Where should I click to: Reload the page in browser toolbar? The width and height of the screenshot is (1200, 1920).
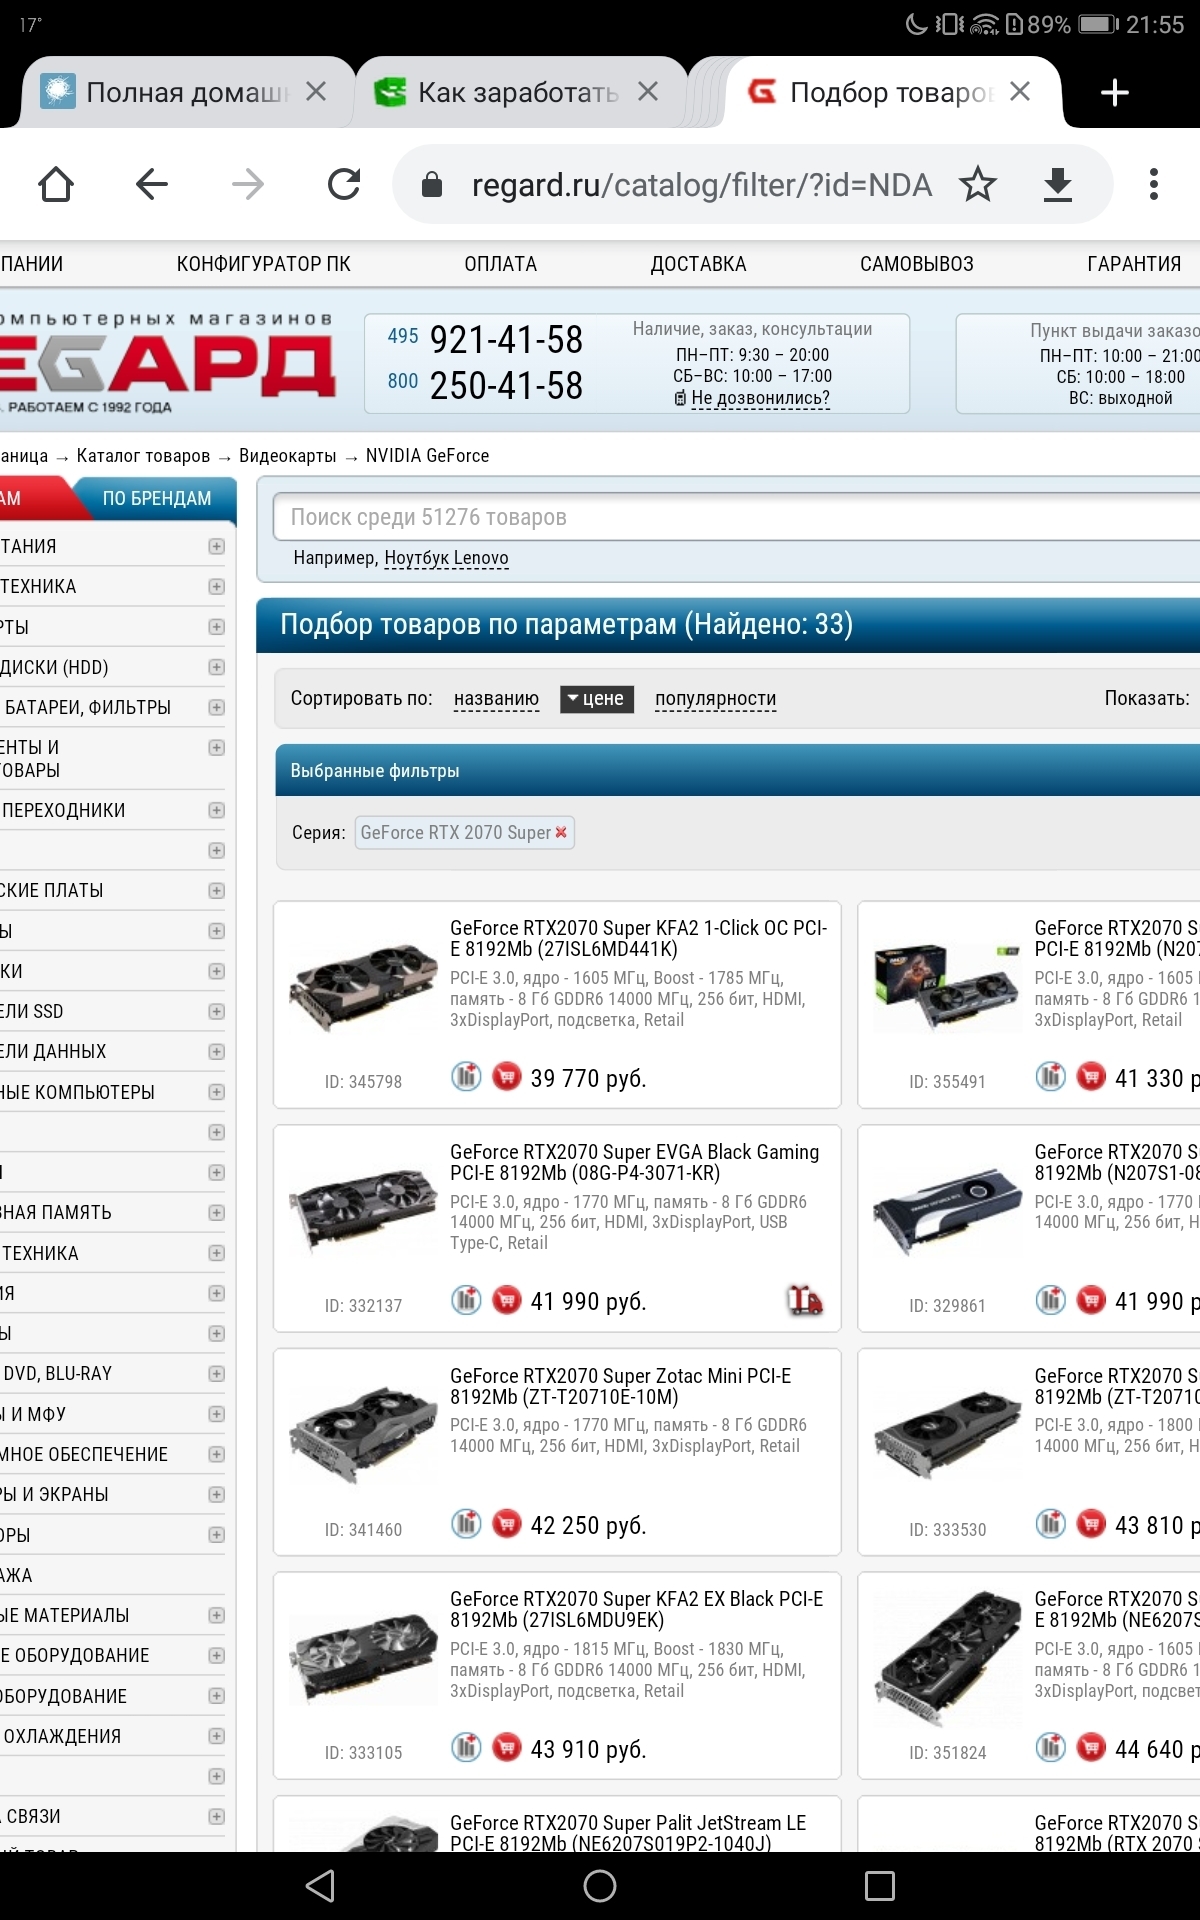click(344, 185)
